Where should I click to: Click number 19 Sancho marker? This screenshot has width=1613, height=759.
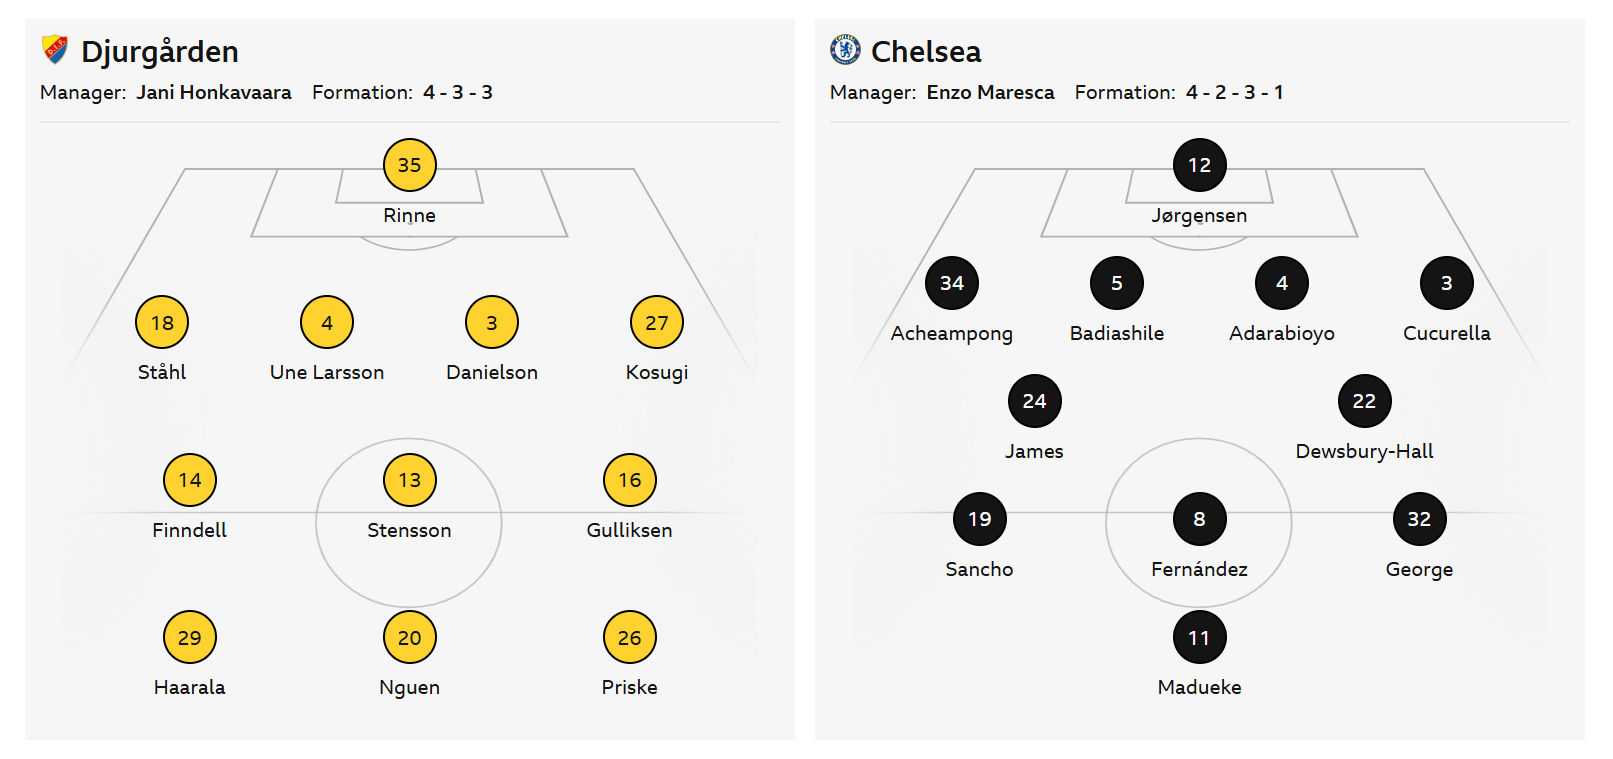click(x=979, y=519)
